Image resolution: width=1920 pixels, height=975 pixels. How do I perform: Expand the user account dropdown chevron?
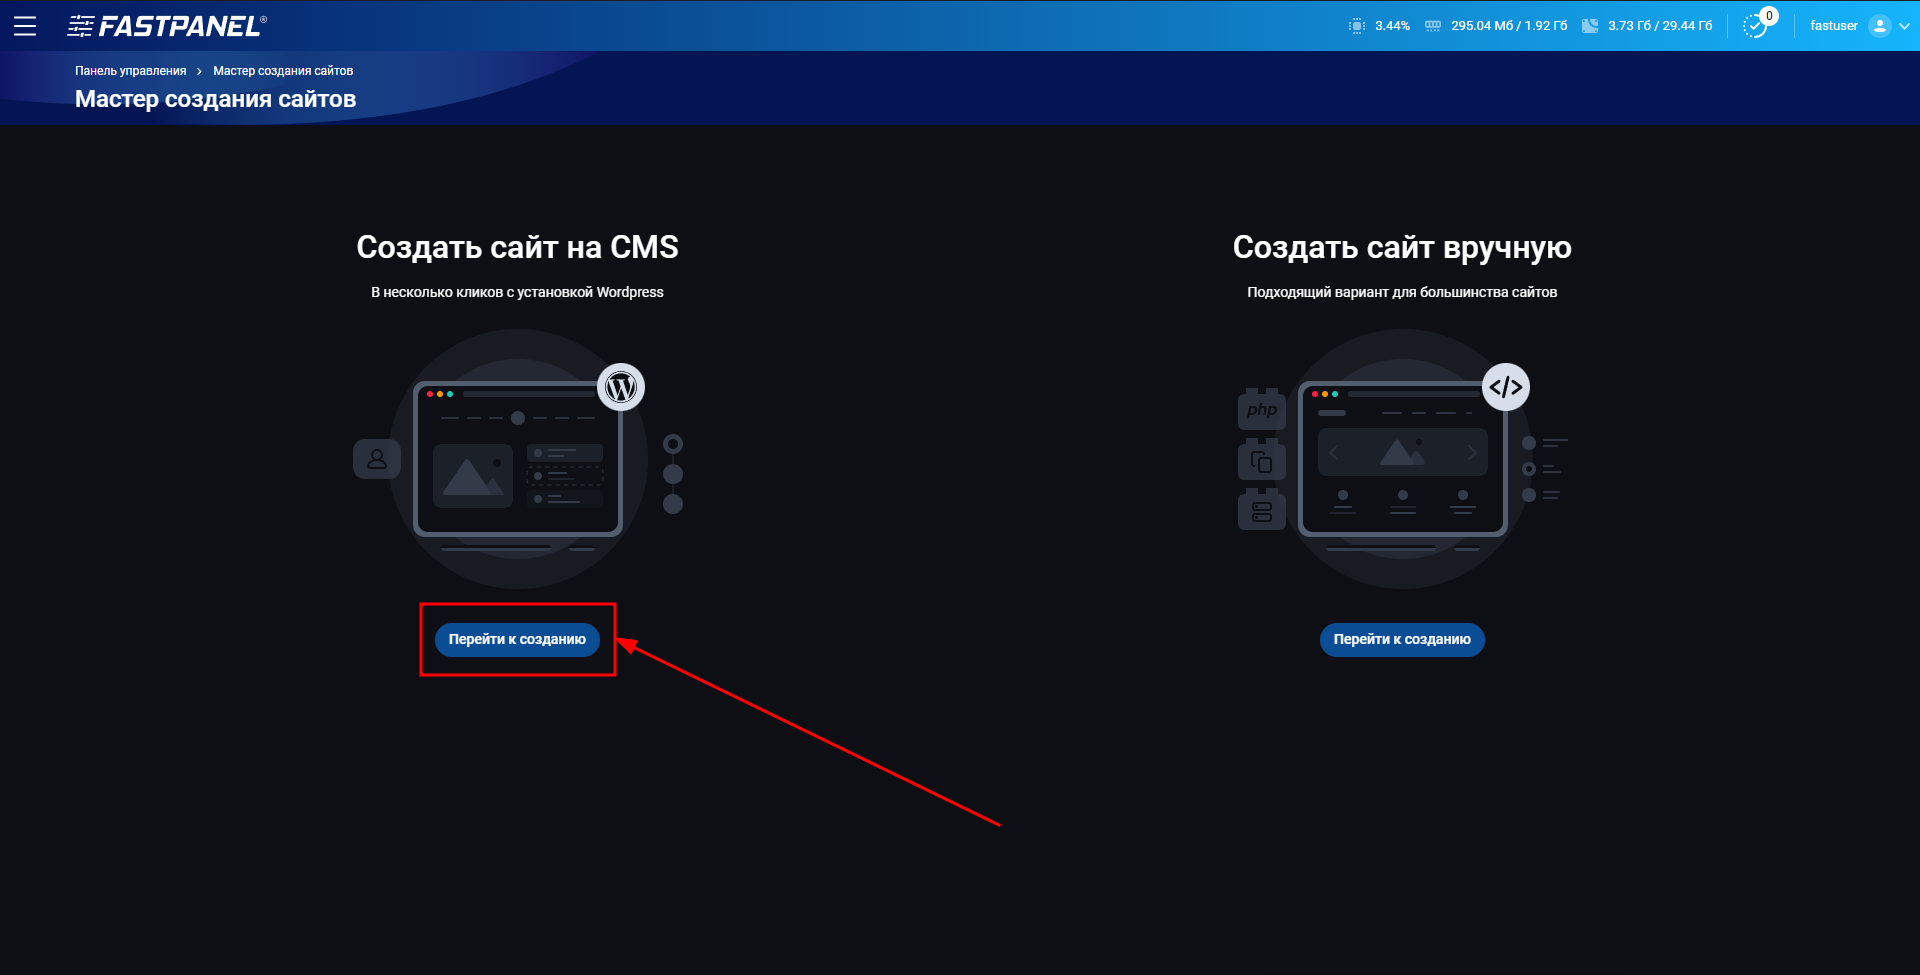click(1904, 25)
